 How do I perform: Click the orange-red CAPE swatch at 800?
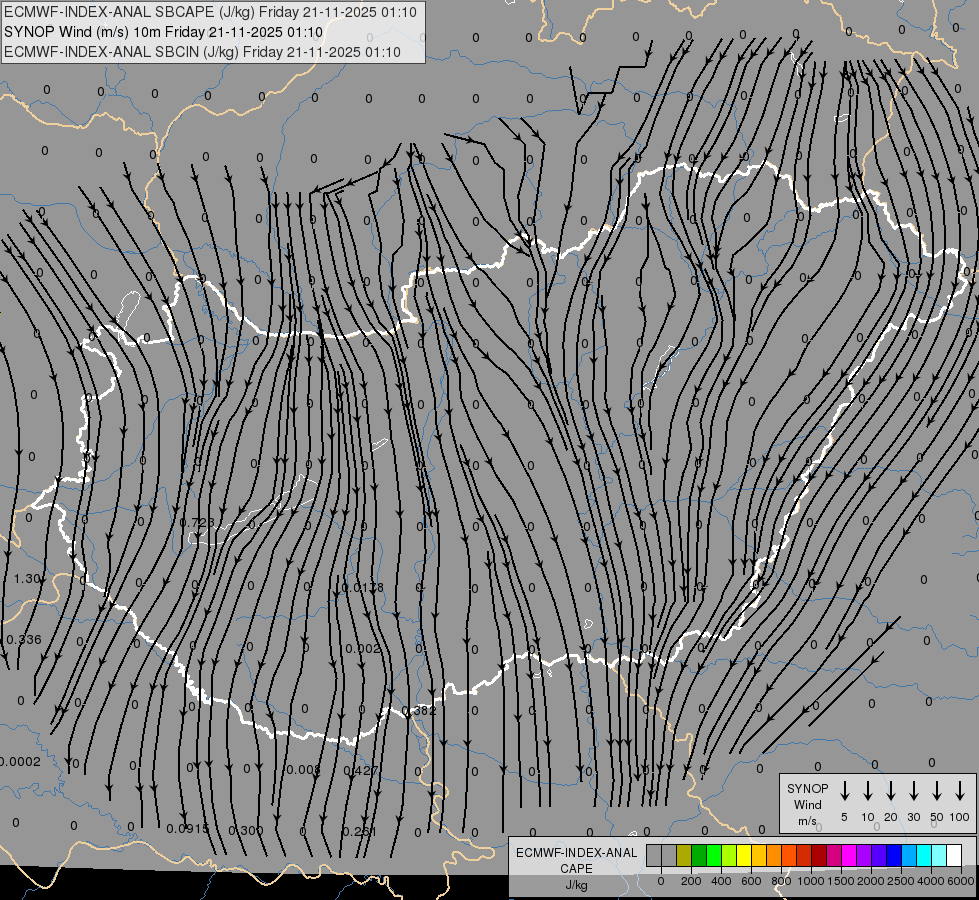point(789,855)
